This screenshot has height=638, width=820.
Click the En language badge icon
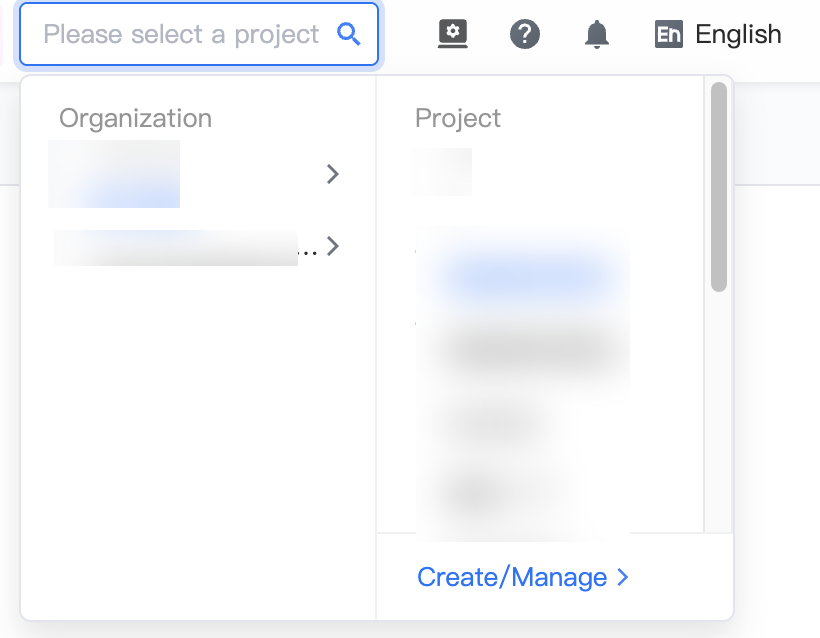(x=669, y=35)
